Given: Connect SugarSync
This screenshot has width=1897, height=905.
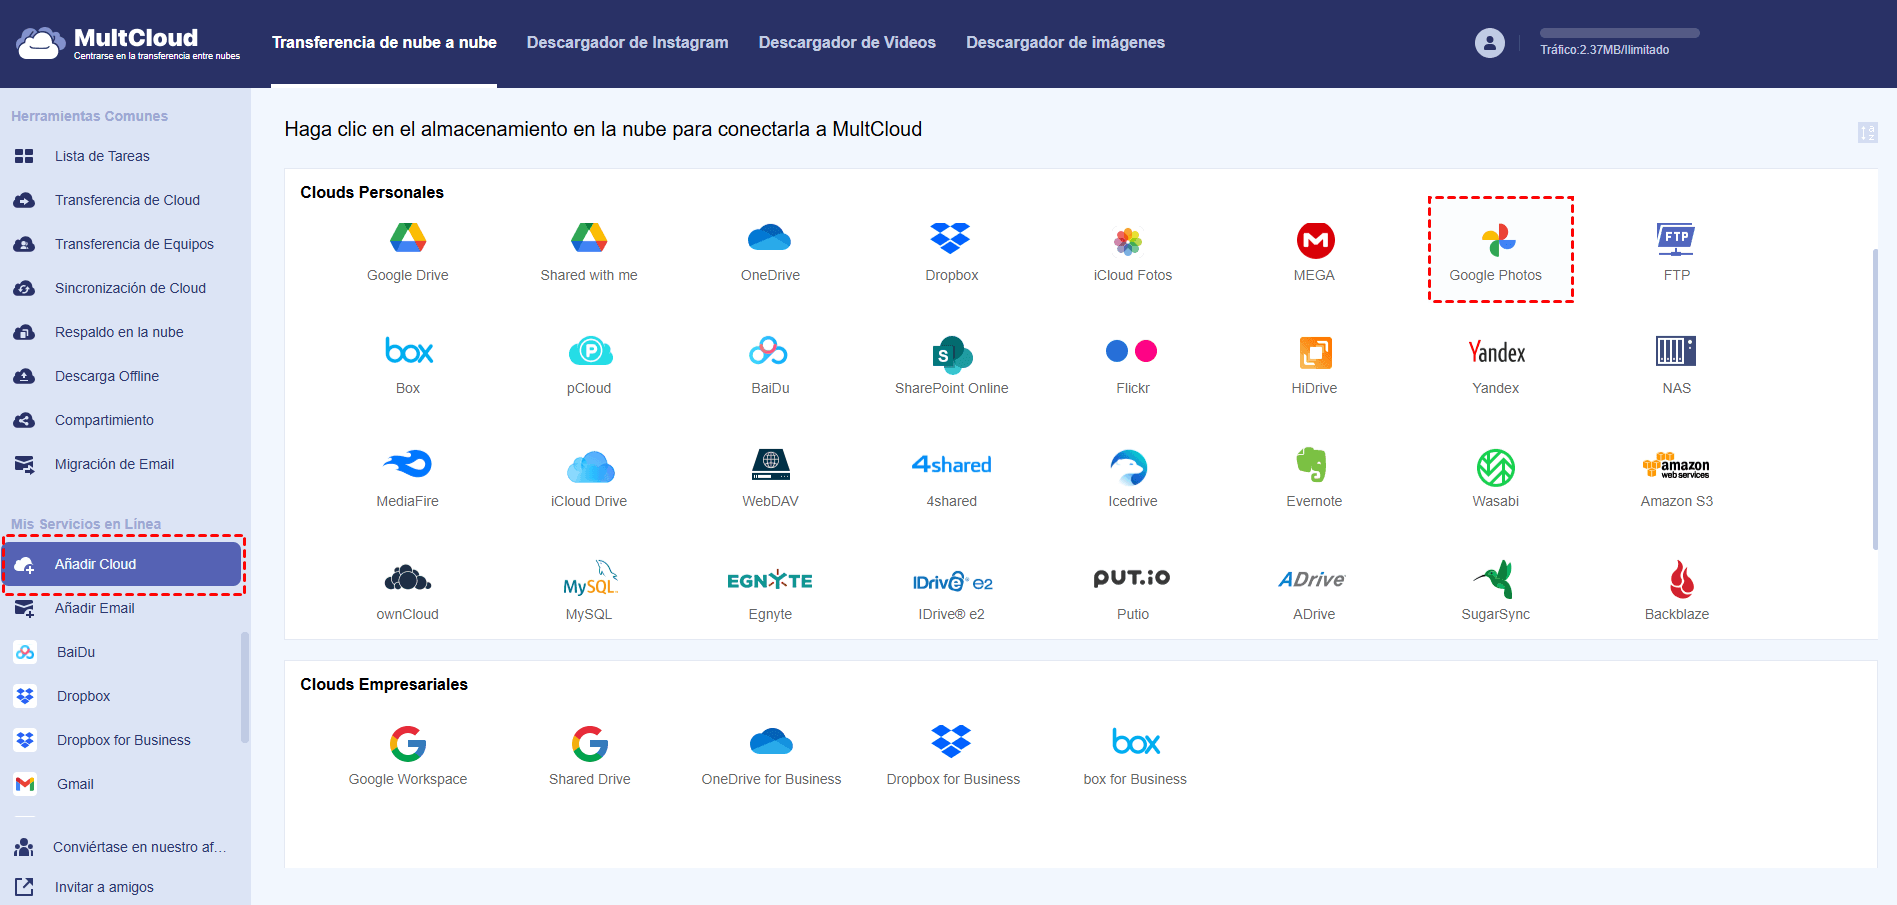Looking at the screenshot, I should click(1496, 591).
